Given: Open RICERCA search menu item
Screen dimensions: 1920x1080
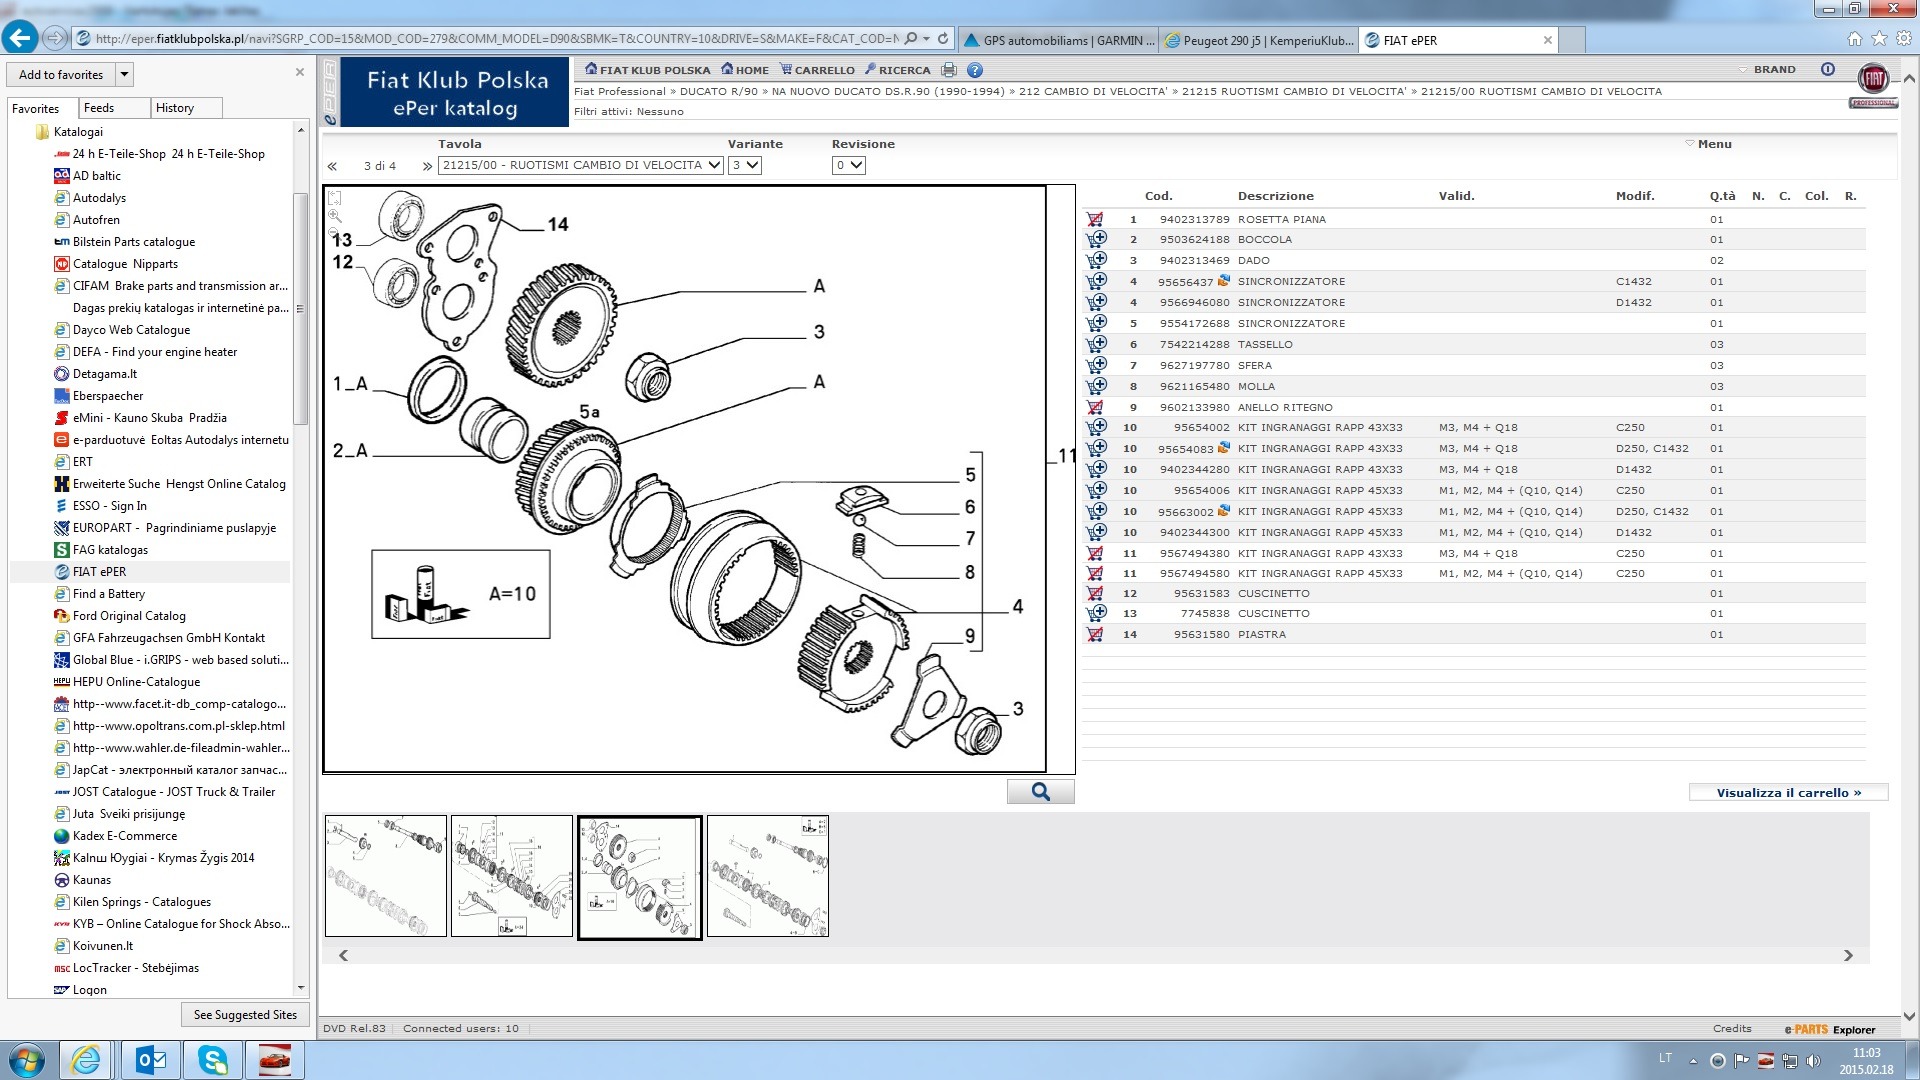Looking at the screenshot, I should (897, 70).
